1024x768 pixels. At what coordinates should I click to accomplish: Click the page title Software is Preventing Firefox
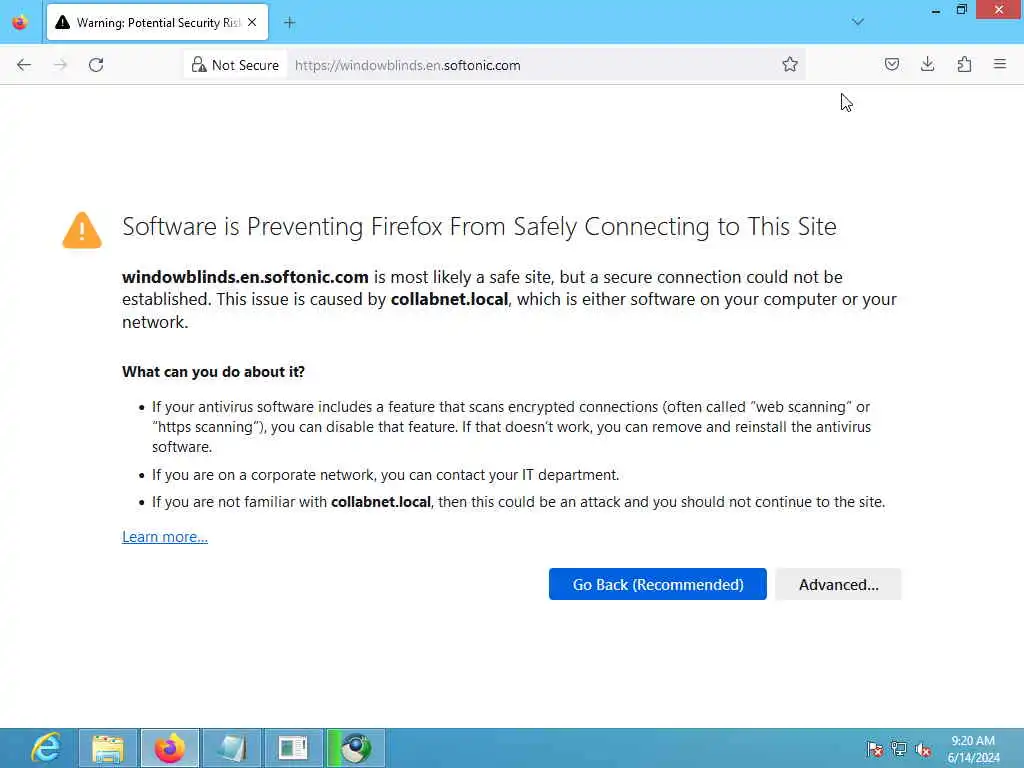click(x=479, y=227)
